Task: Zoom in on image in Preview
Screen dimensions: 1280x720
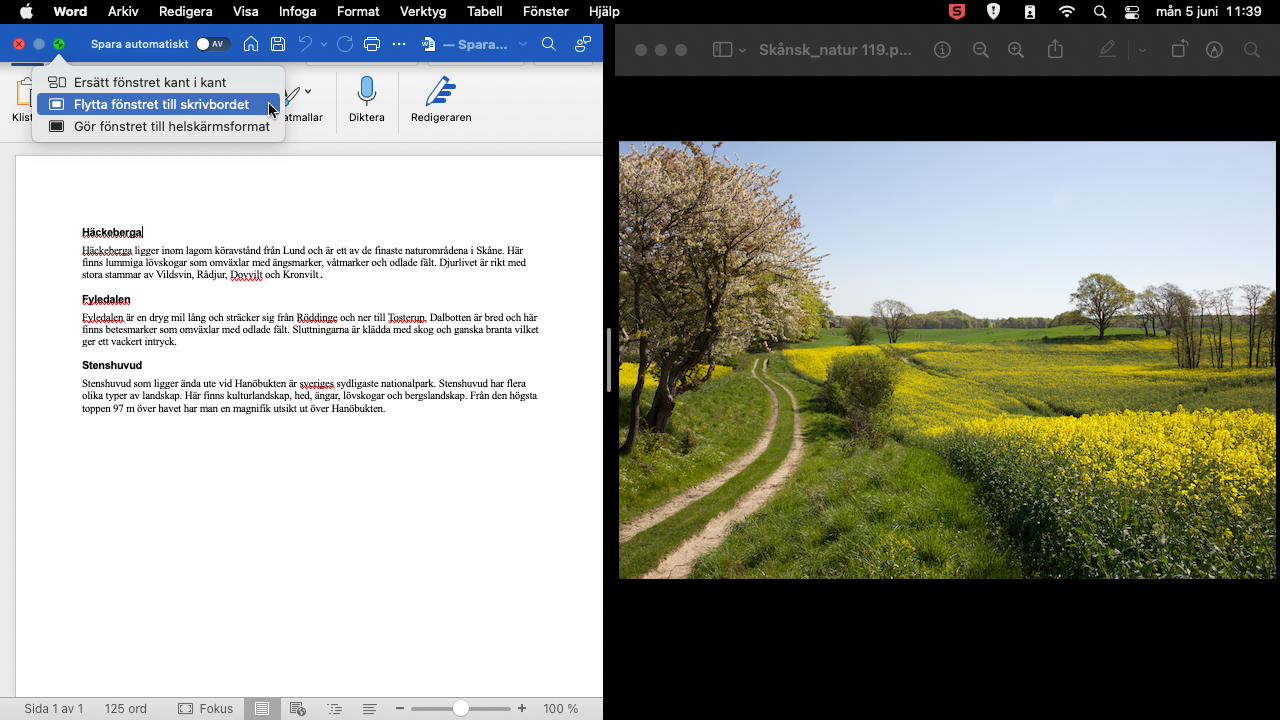Action: (x=1016, y=50)
